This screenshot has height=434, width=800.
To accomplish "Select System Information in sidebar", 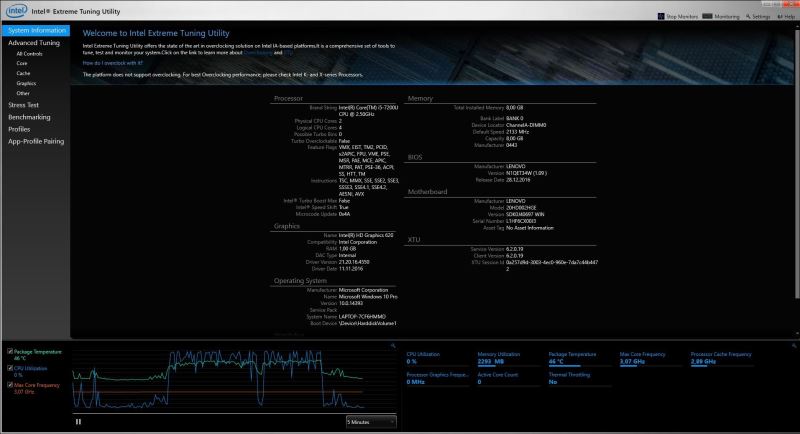I will [36, 31].
